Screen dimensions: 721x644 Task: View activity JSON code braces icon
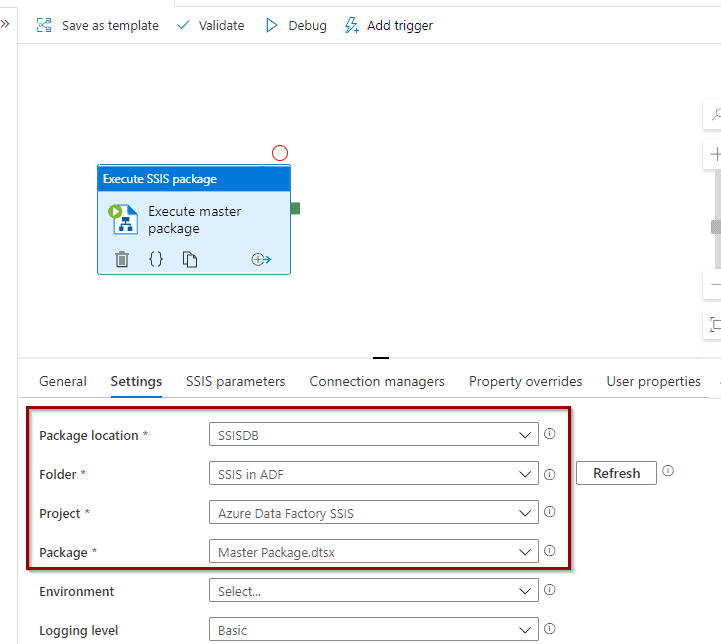pos(156,259)
